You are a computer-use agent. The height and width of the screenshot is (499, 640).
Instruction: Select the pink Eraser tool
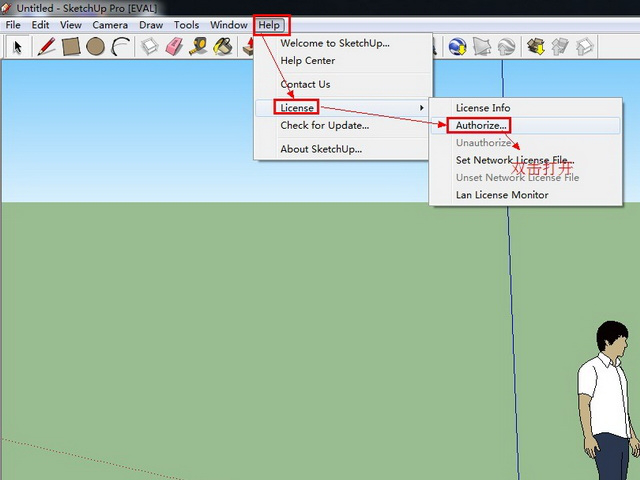pyautogui.click(x=174, y=47)
